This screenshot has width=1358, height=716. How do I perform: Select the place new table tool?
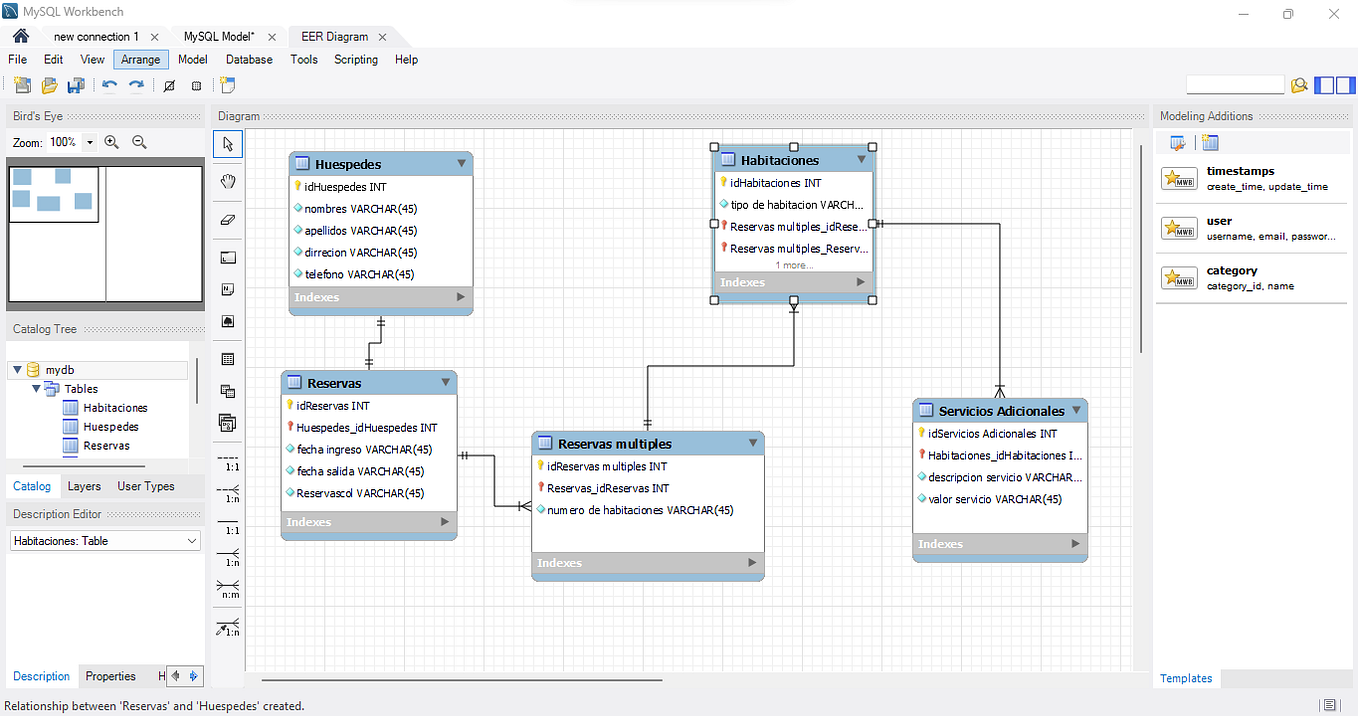point(227,358)
